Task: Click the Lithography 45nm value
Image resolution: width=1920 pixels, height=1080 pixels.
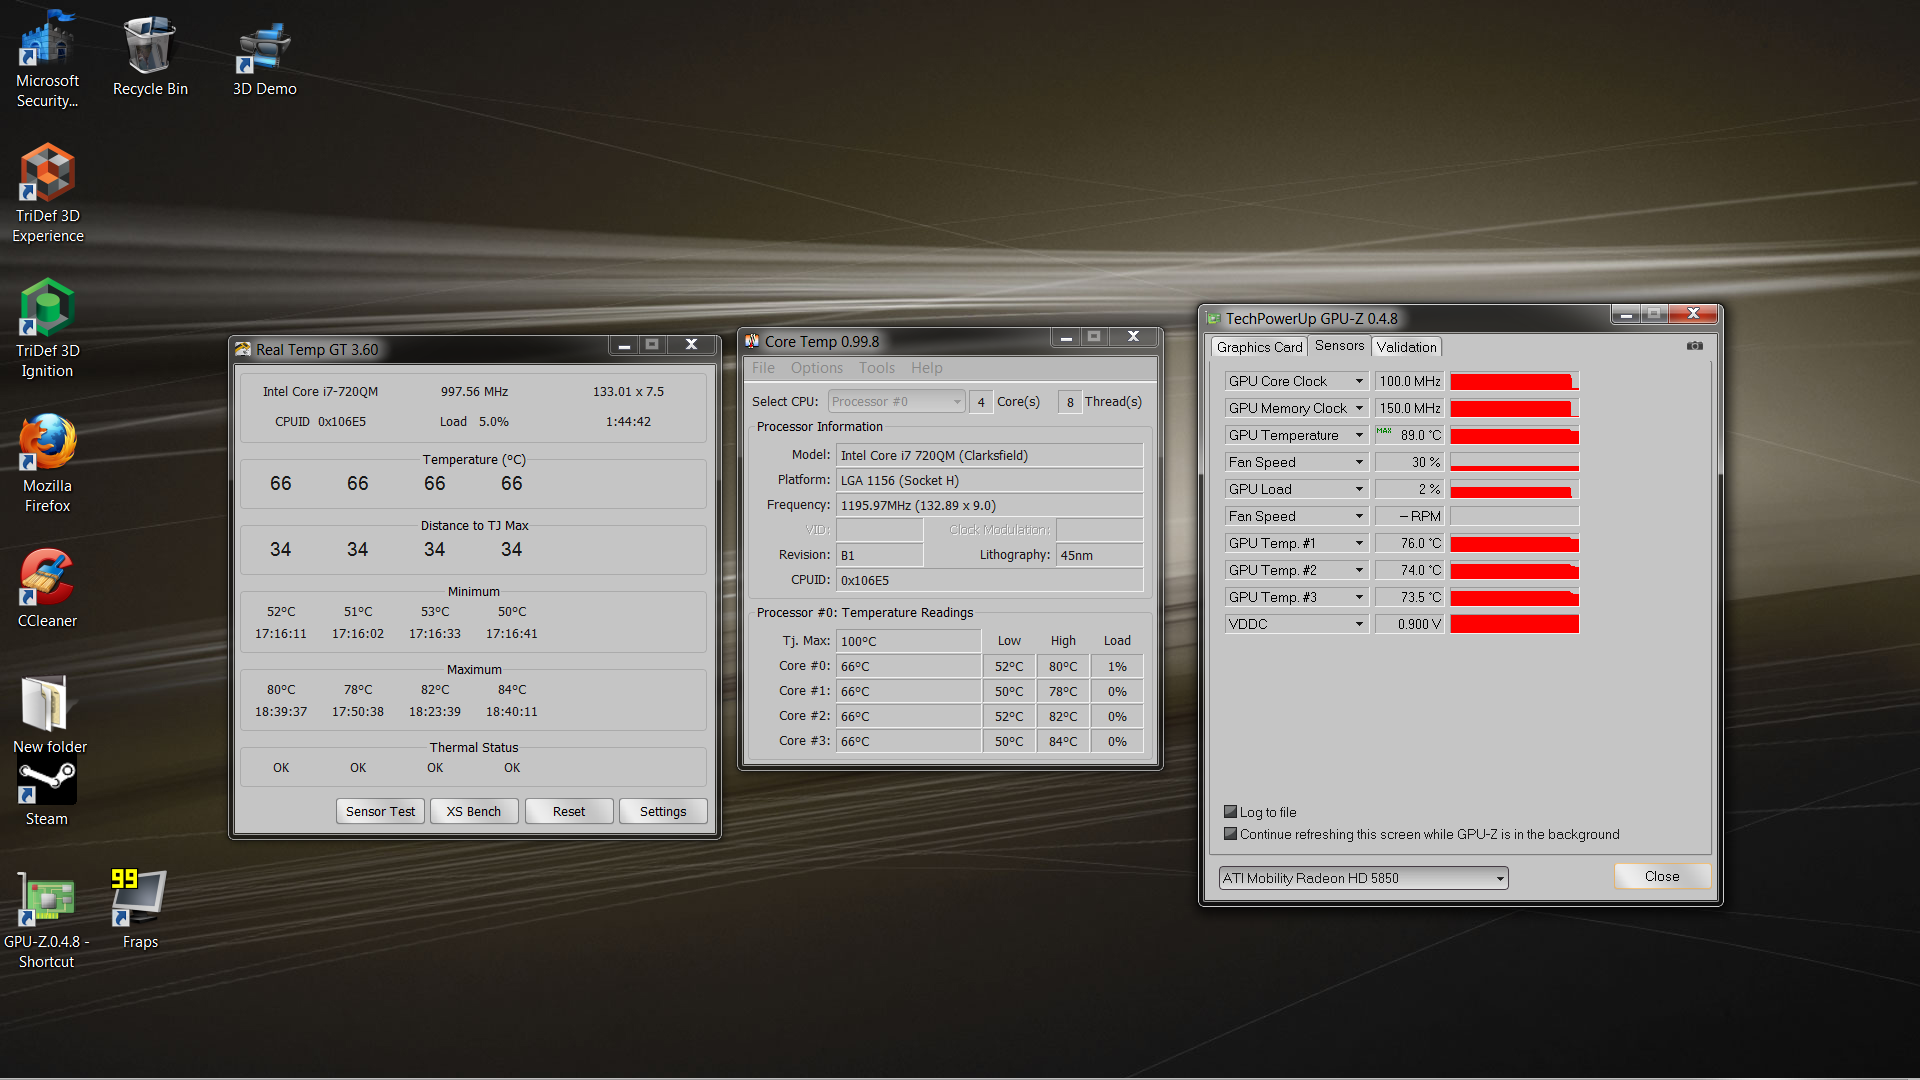Action: click(x=1099, y=555)
